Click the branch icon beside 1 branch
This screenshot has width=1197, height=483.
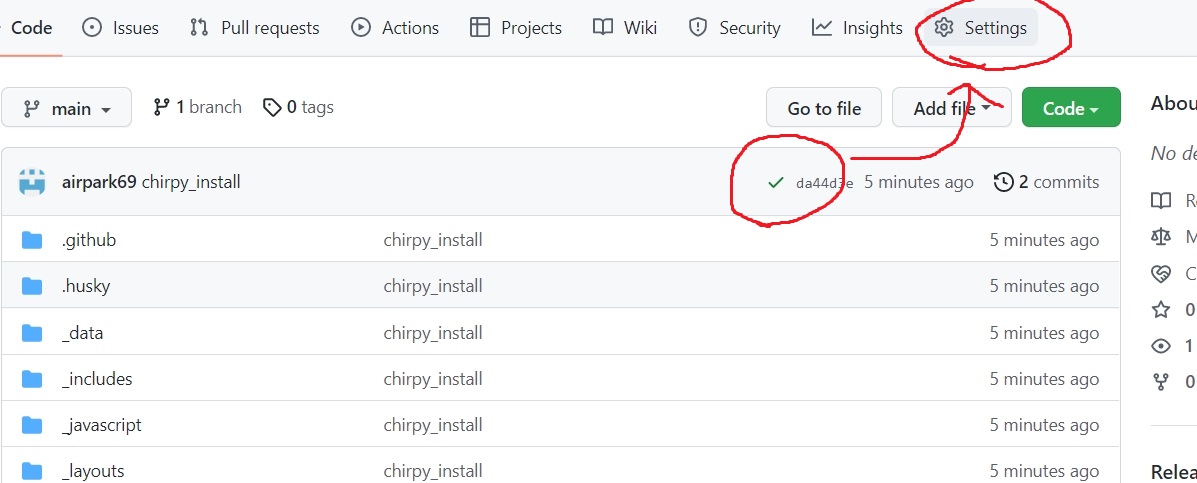161,108
